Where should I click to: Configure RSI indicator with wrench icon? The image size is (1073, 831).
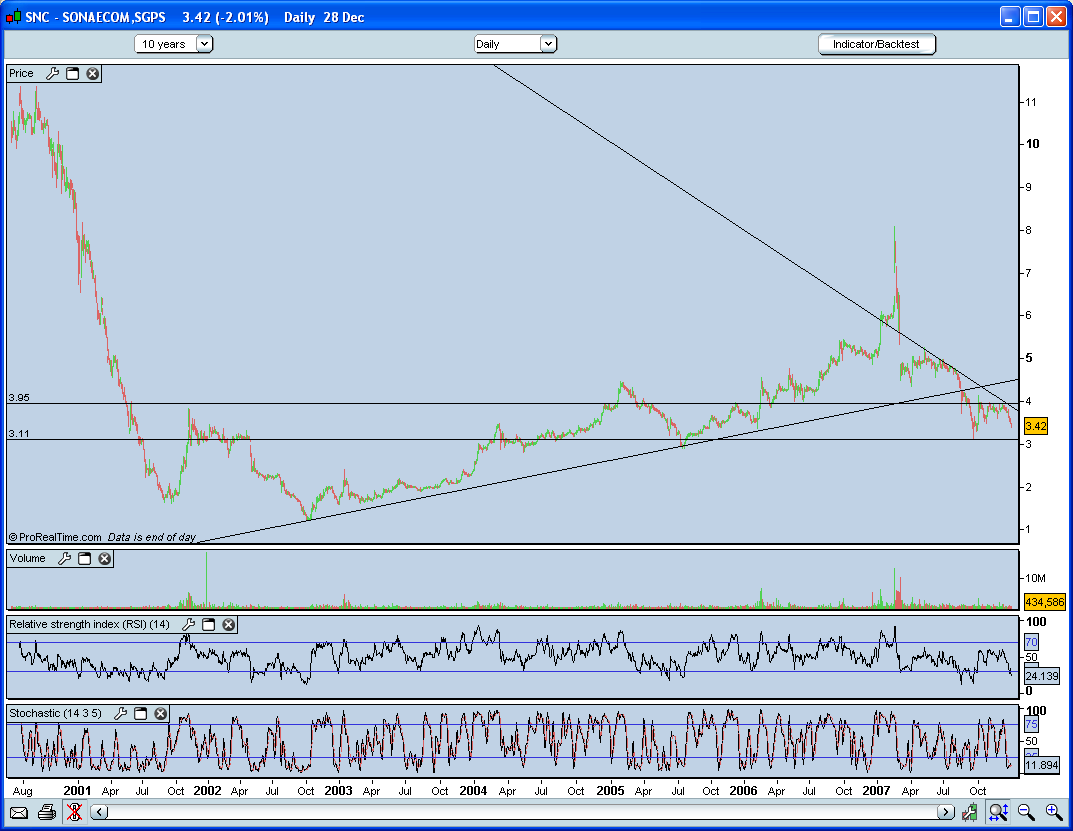[188, 625]
